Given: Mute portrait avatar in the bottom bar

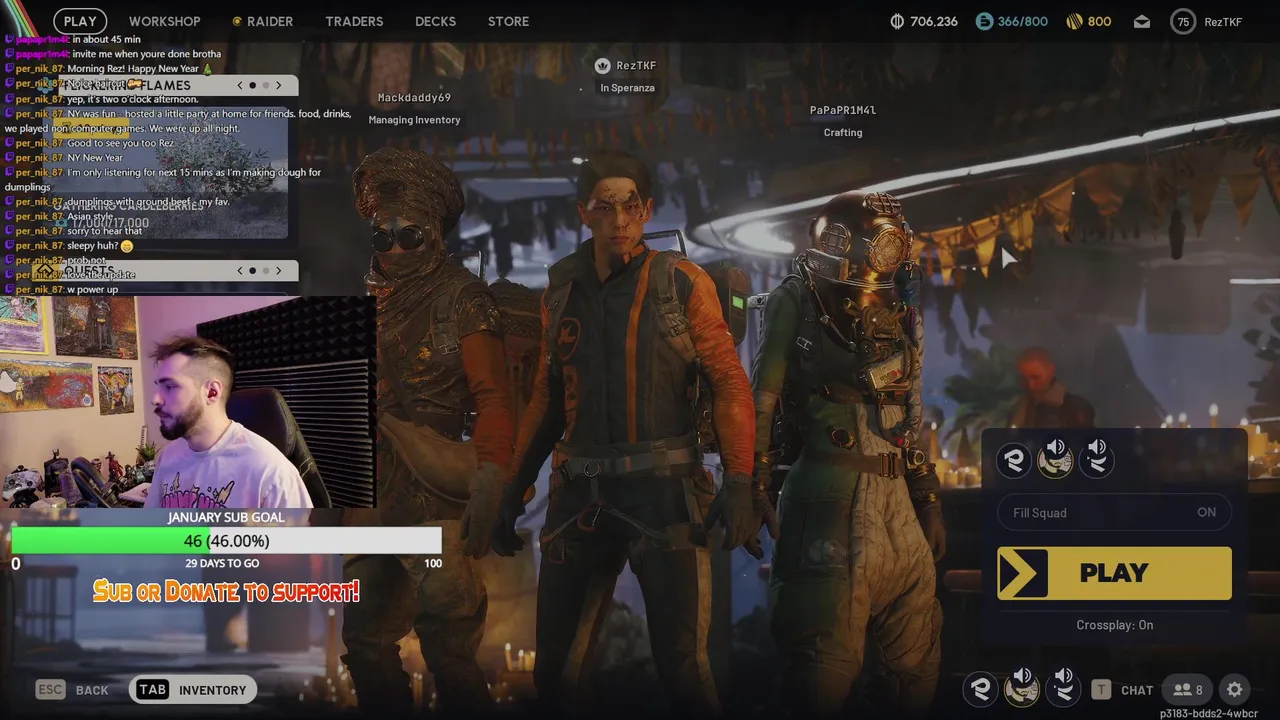Looking at the screenshot, I should [1022, 688].
